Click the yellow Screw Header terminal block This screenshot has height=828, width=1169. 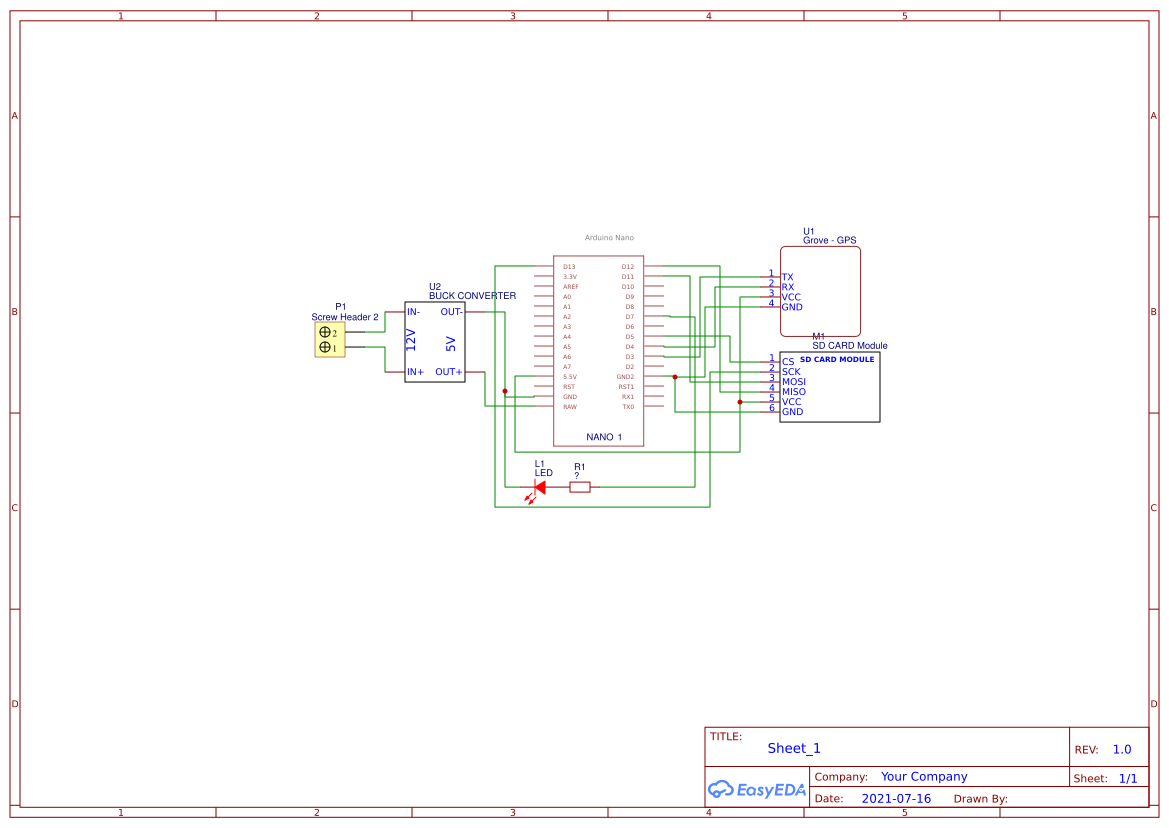tap(329, 340)
